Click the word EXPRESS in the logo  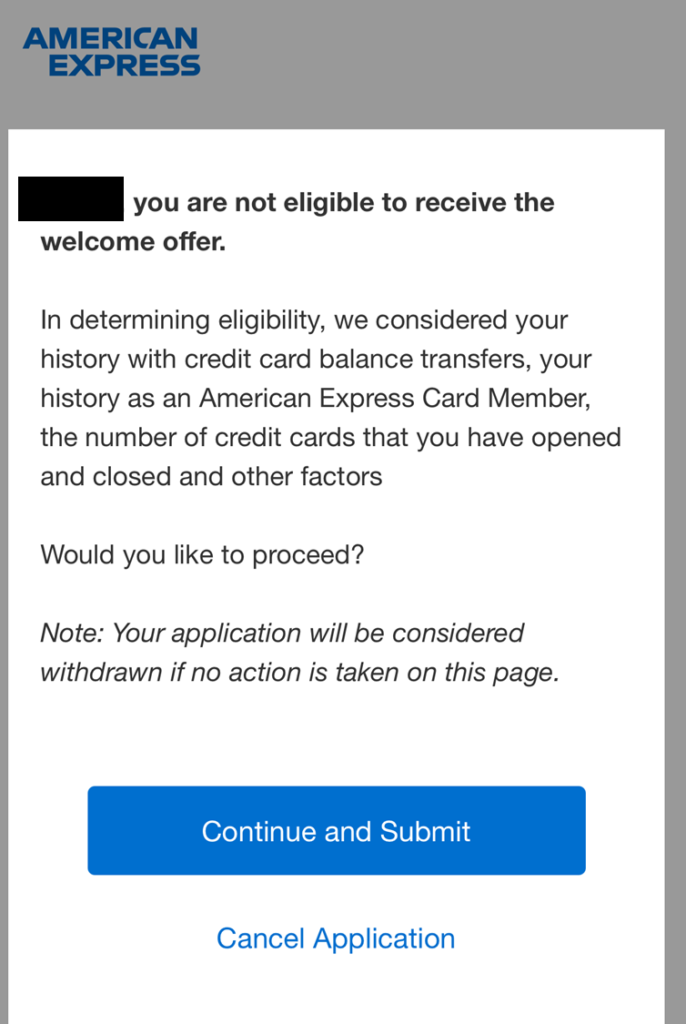click(125, 66)
